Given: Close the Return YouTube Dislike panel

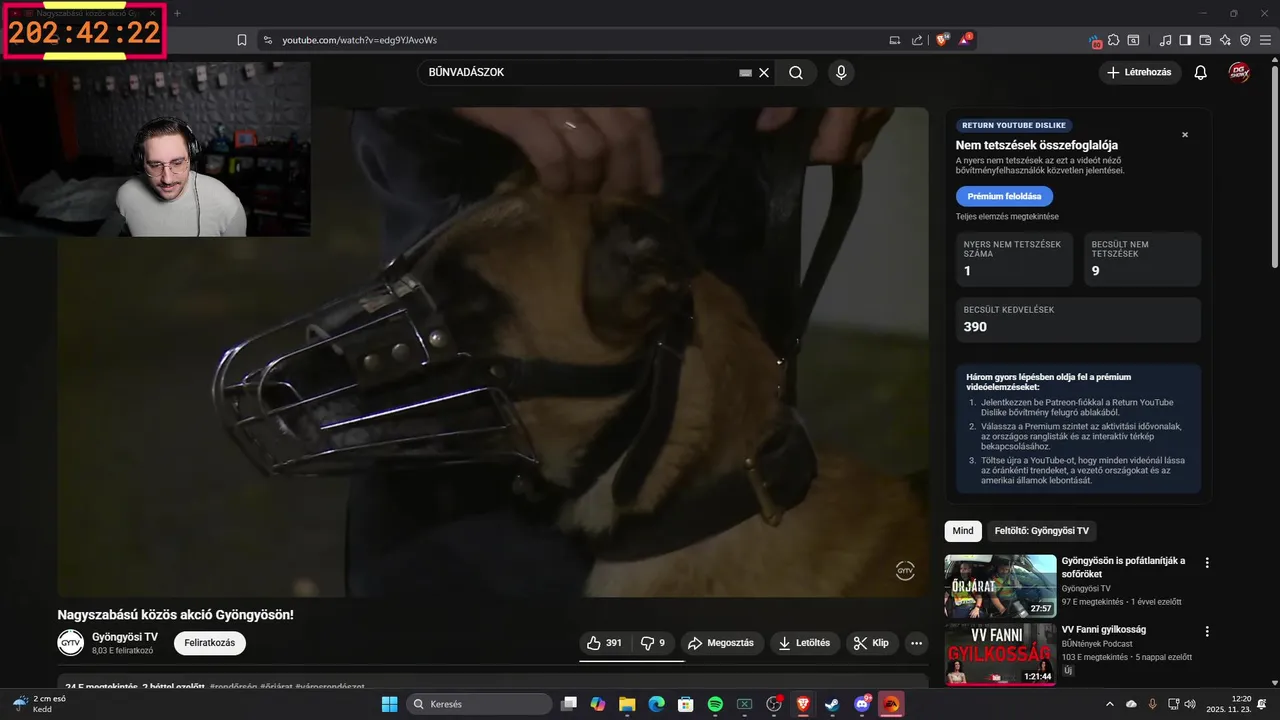Looking at the screenshot, I should (1185, 135).
